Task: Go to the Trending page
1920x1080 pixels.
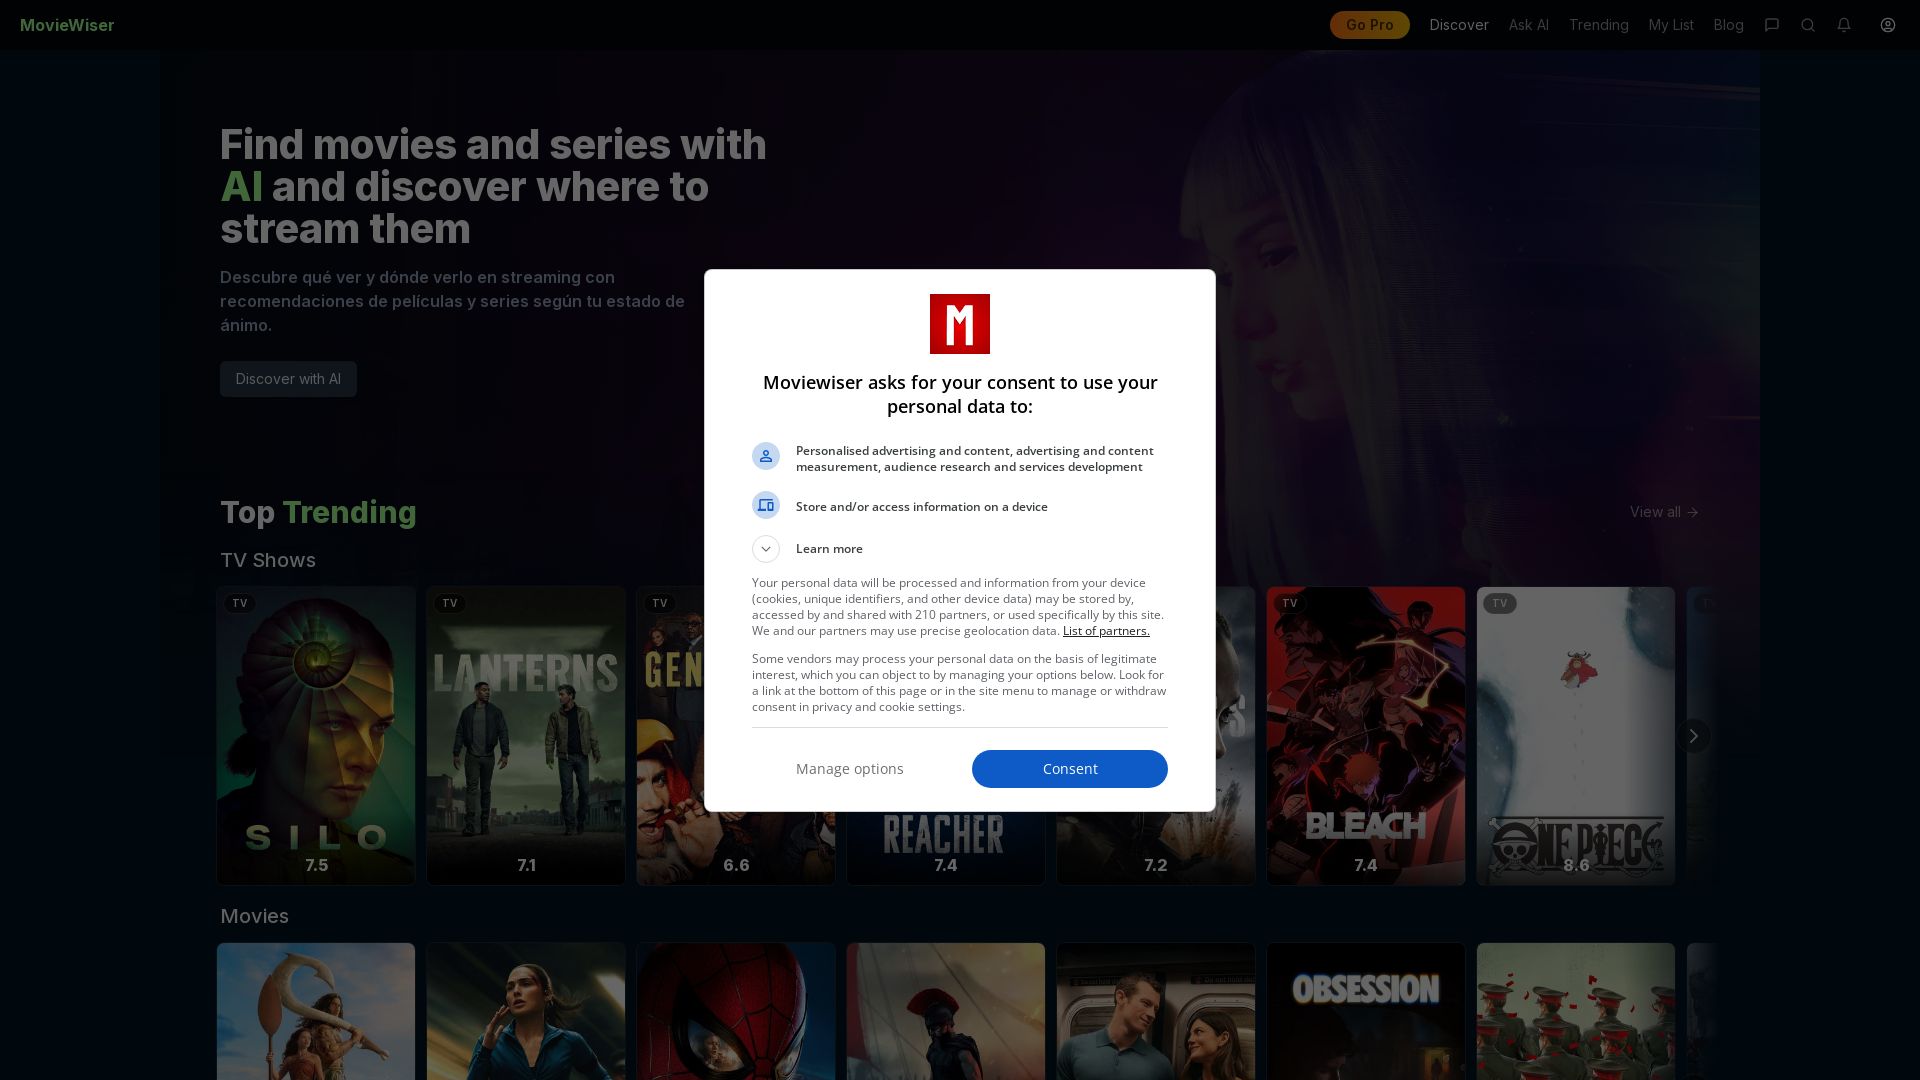Action: point(1599,25)
